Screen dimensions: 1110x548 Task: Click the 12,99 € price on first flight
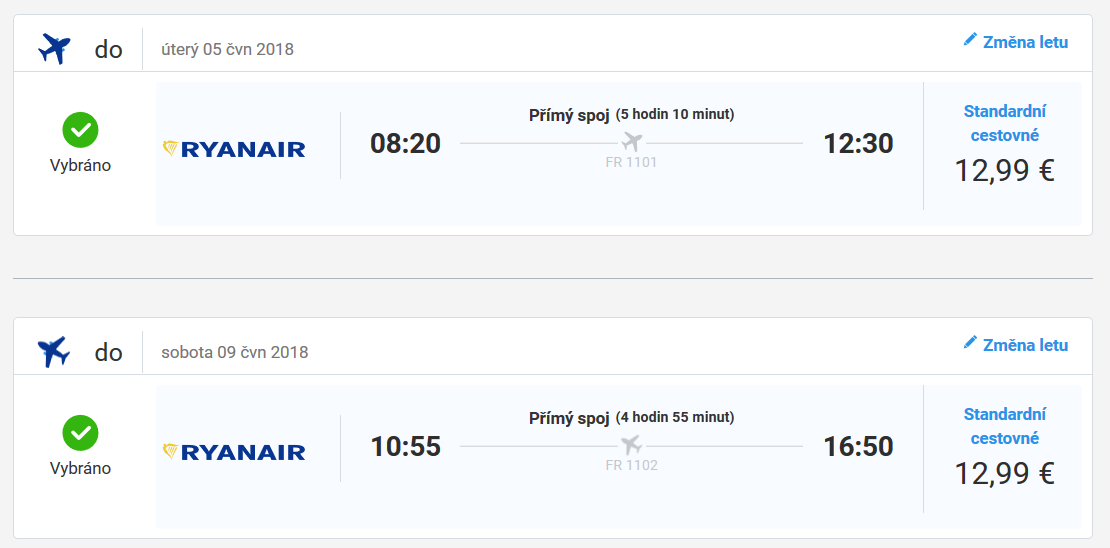pyautogui.click(x=1005, y=171)
